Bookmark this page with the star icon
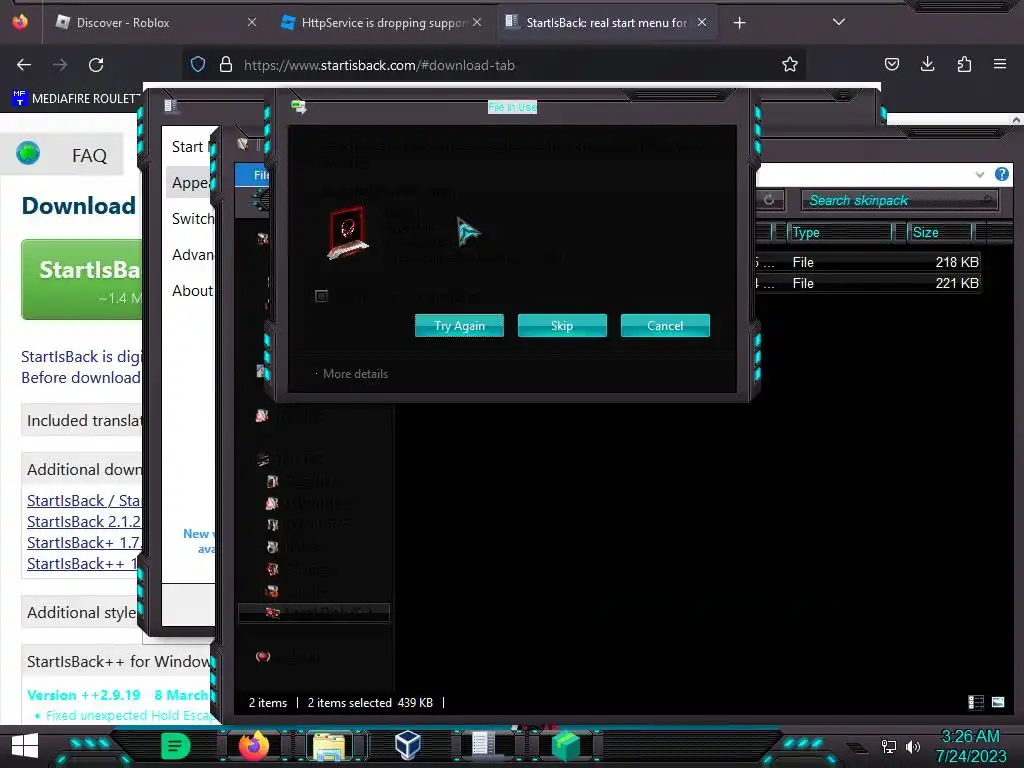 click(x=790, y=65)
